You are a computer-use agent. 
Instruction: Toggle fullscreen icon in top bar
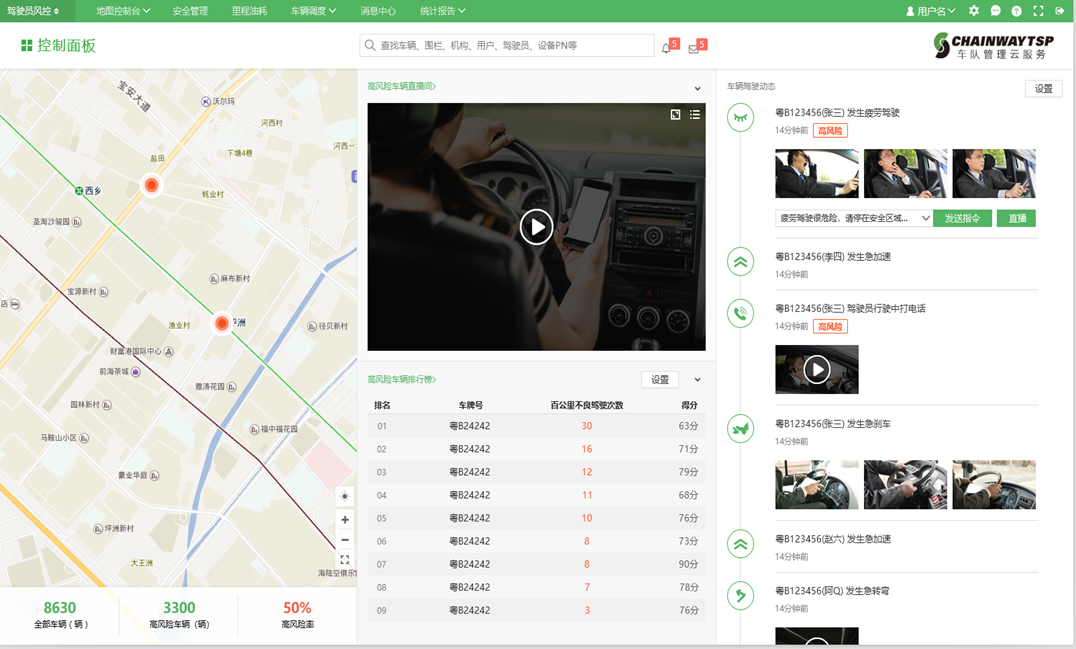pyautogui.click(x=1038, y=11)
